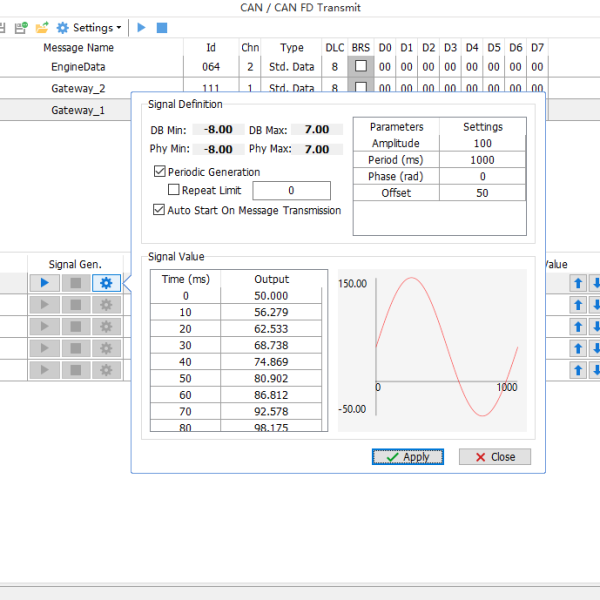Screen dimensions: 600x600
Task: Open the Settings dropdown in the toolbar
Action: tap(90, 28)
